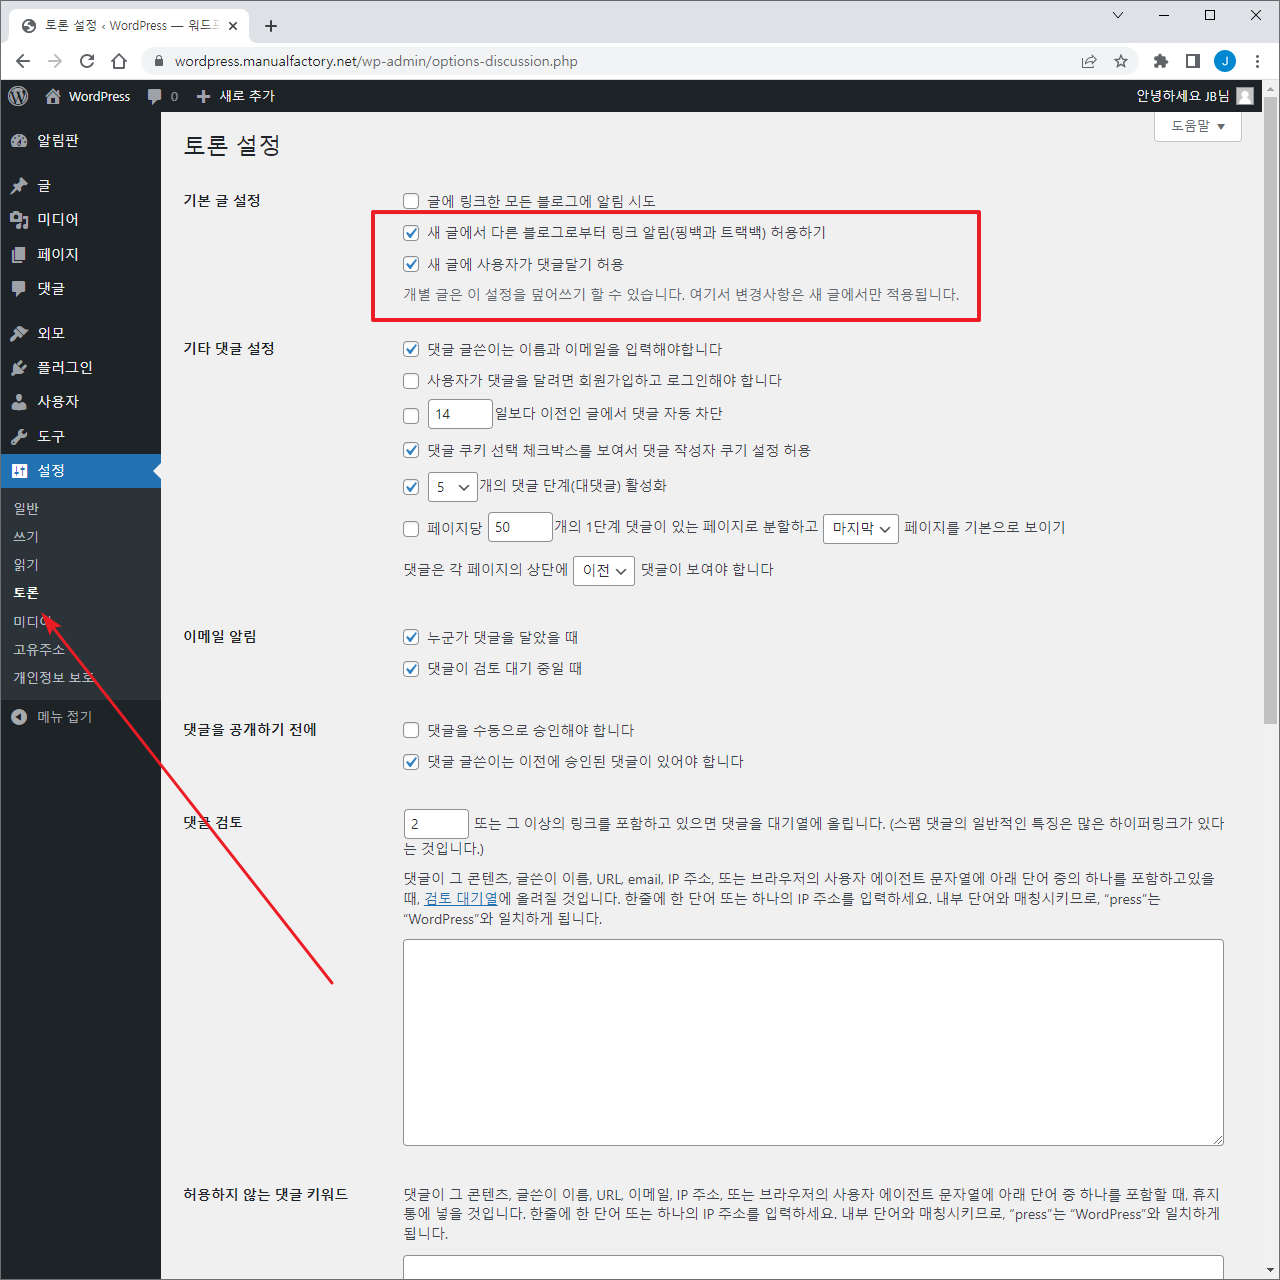The width and height of the screenshot is (1280, 1280).
Task: Follow the 검토 대기열 link
Action: pos(461,898)
